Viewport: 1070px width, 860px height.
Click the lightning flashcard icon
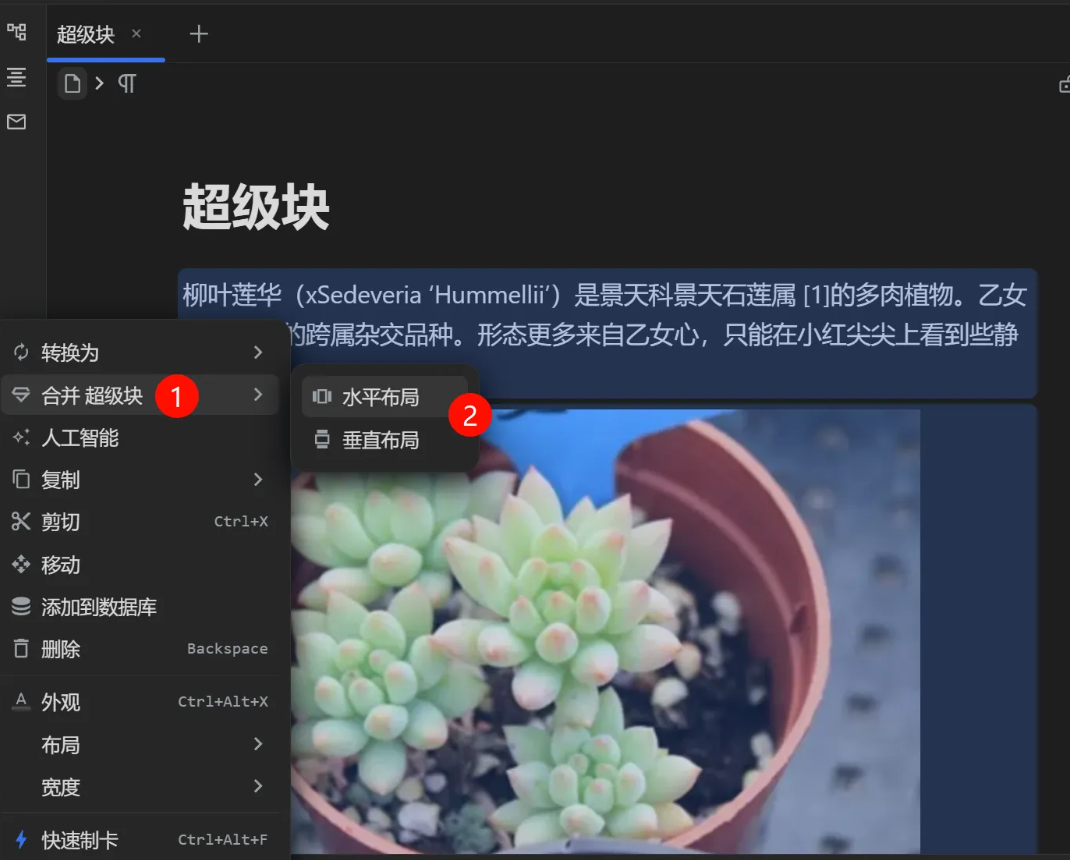[x=21, y=840]
